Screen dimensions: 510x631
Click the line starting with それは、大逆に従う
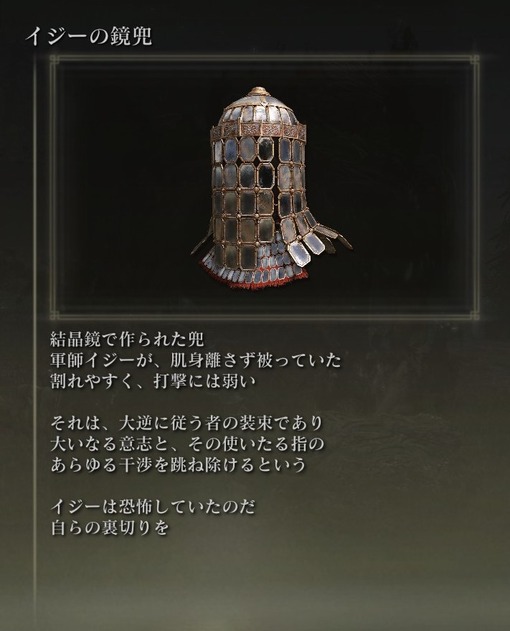(187, 423)
